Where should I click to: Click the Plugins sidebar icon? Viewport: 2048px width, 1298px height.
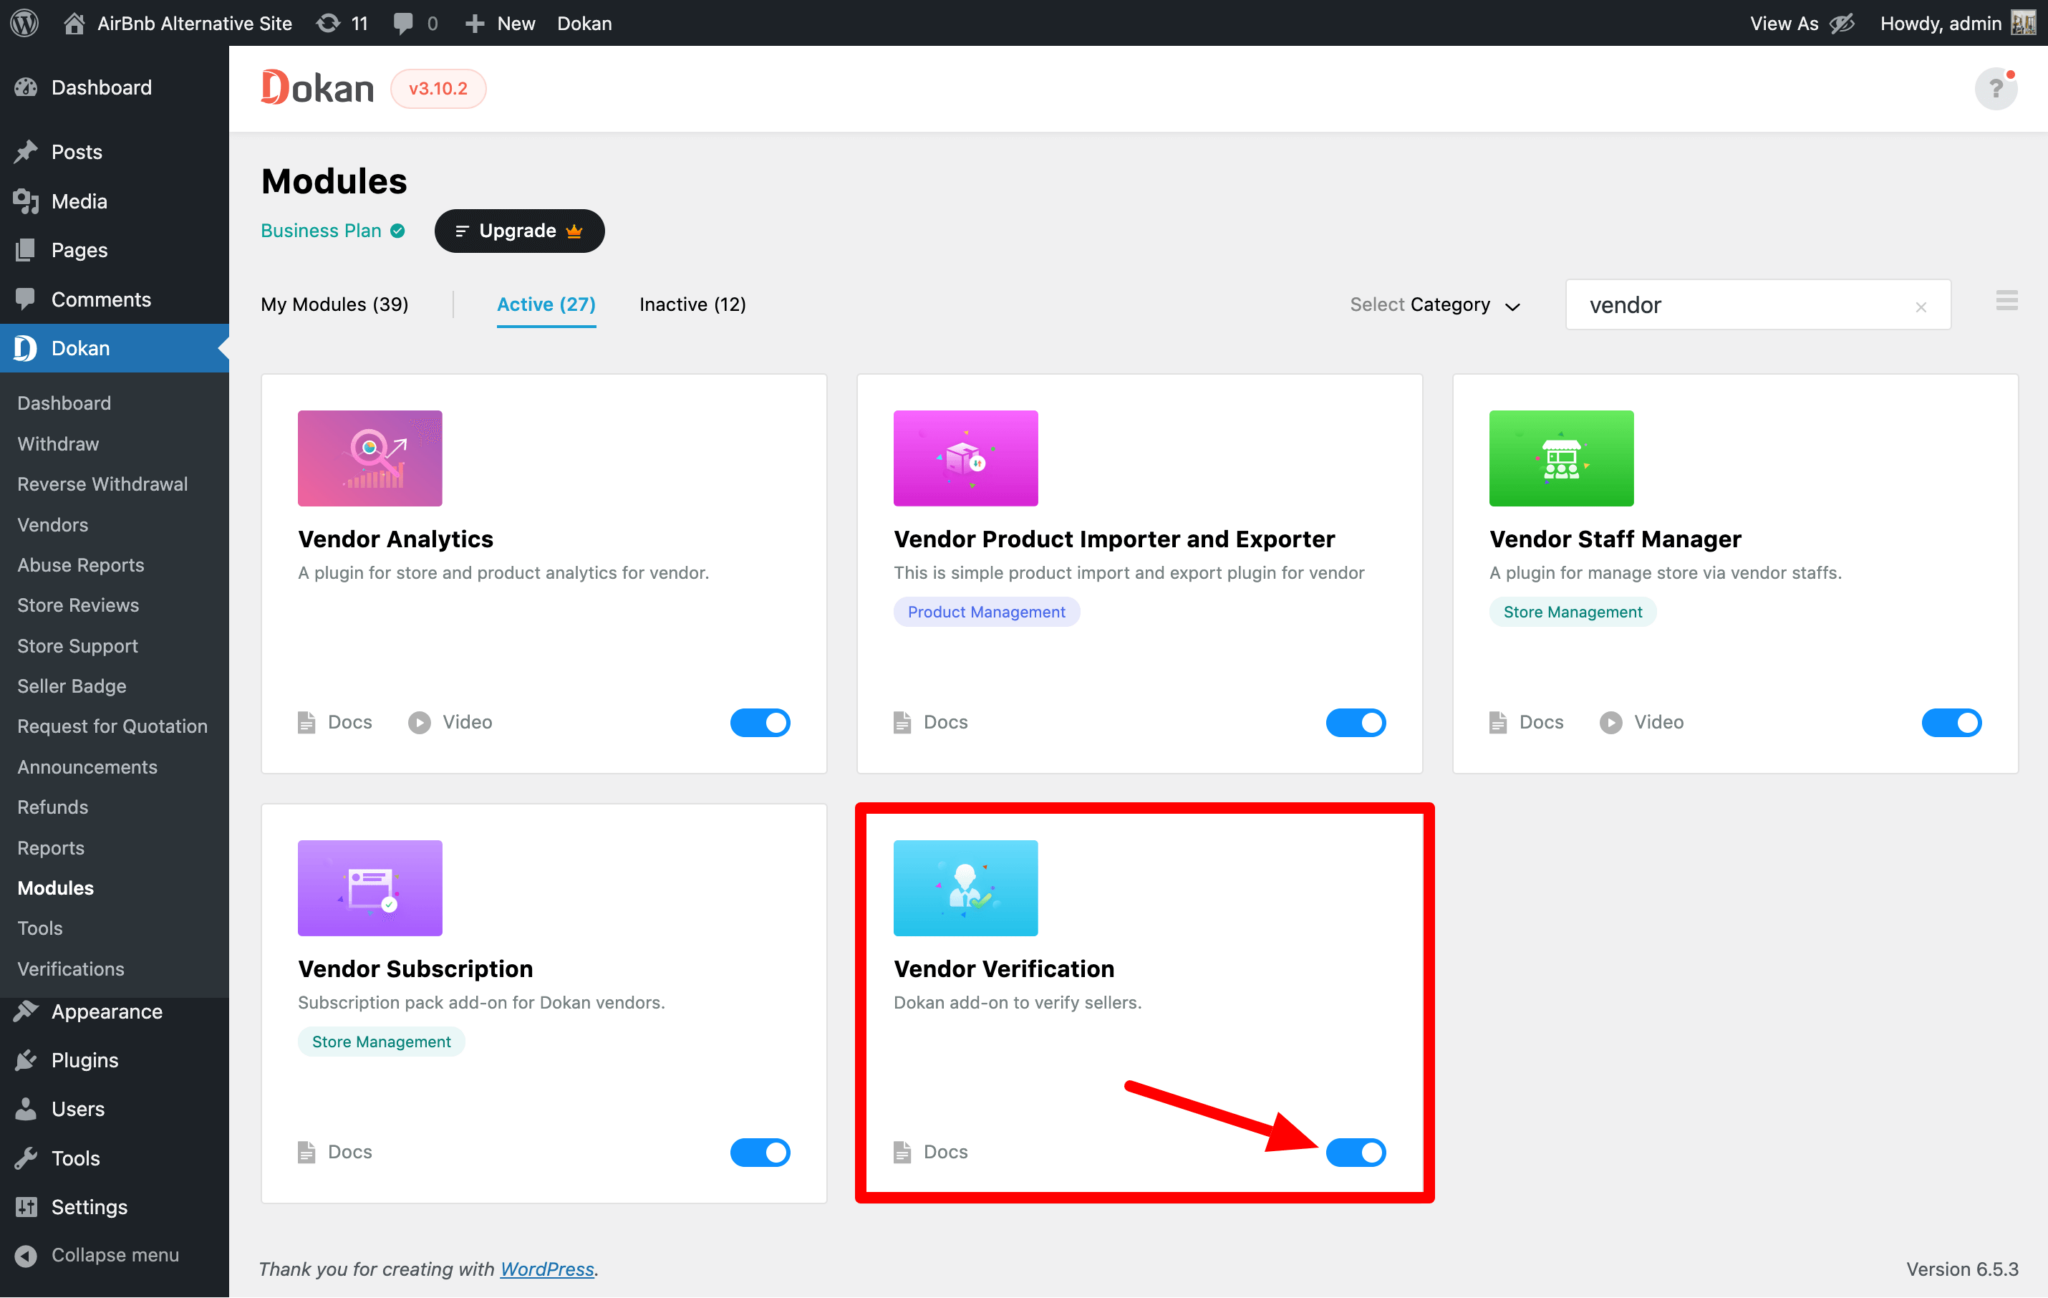[27, 1060]
